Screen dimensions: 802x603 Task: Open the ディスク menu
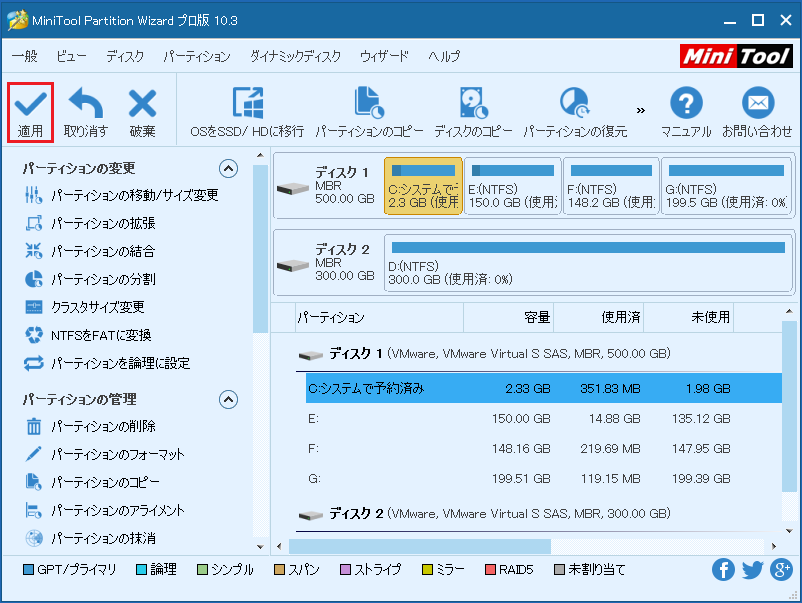125,56
